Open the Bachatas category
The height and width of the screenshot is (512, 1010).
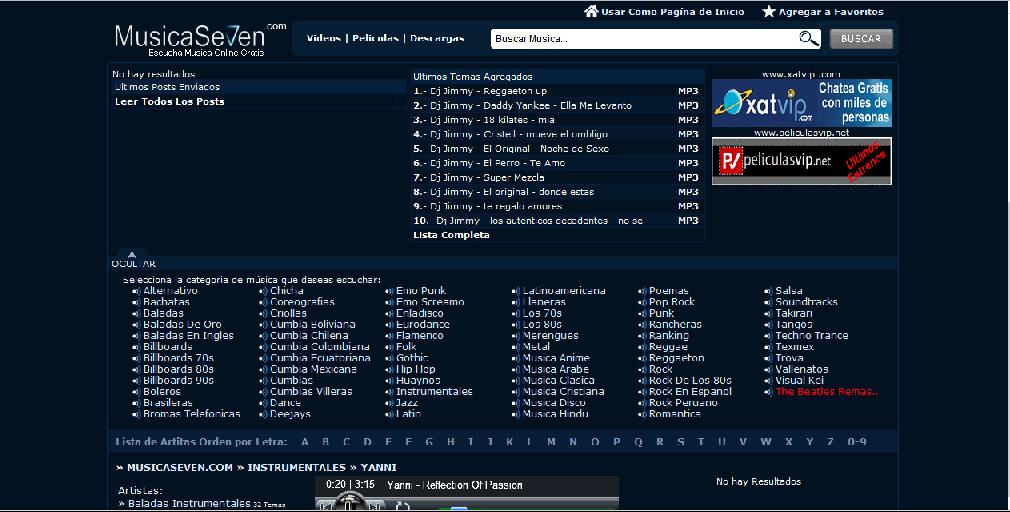[x=166, y=301]
